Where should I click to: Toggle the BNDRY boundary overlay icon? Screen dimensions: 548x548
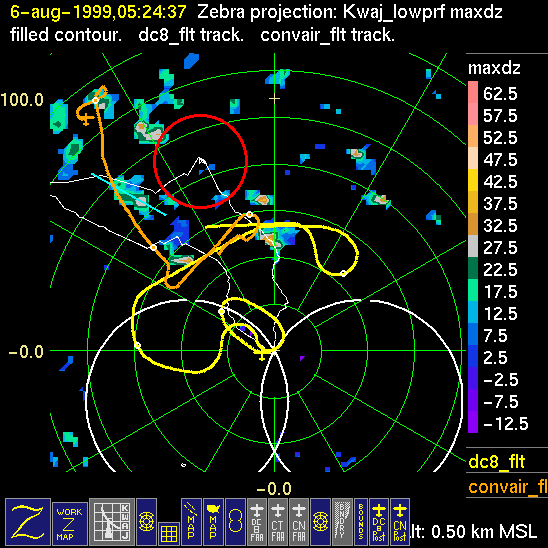point(342,522)
